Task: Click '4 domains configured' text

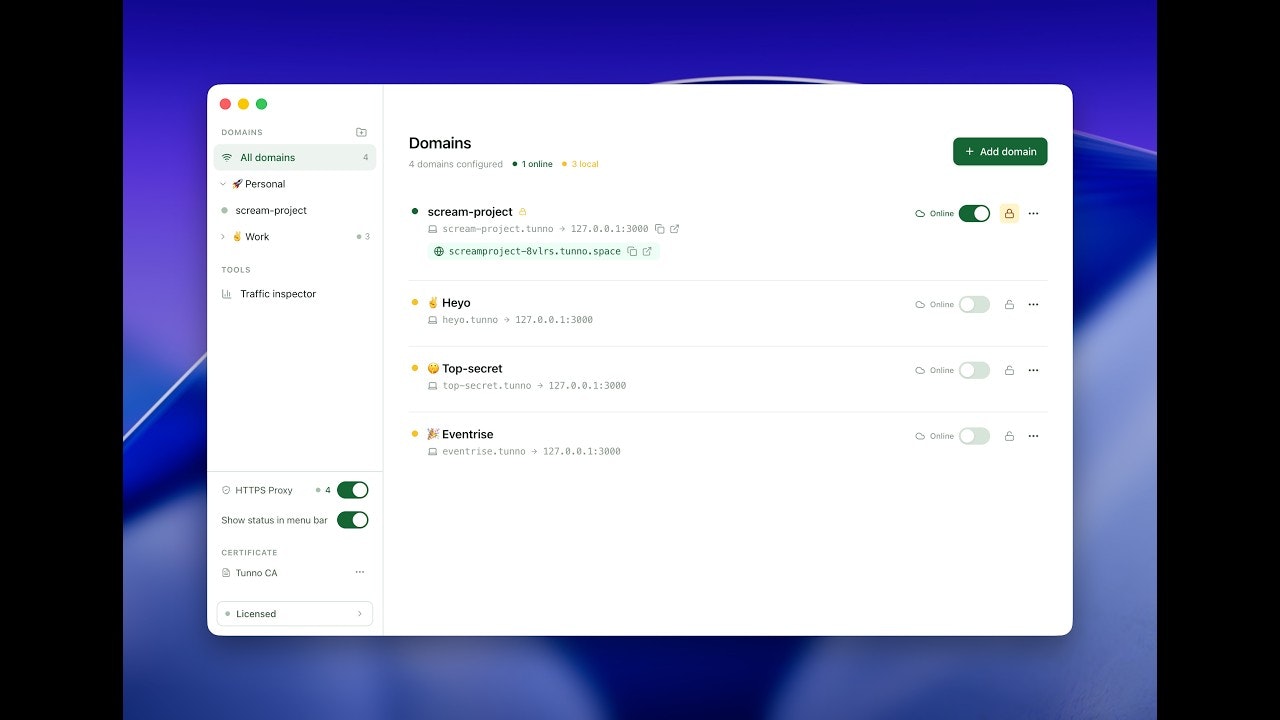Action: [456, 164]
